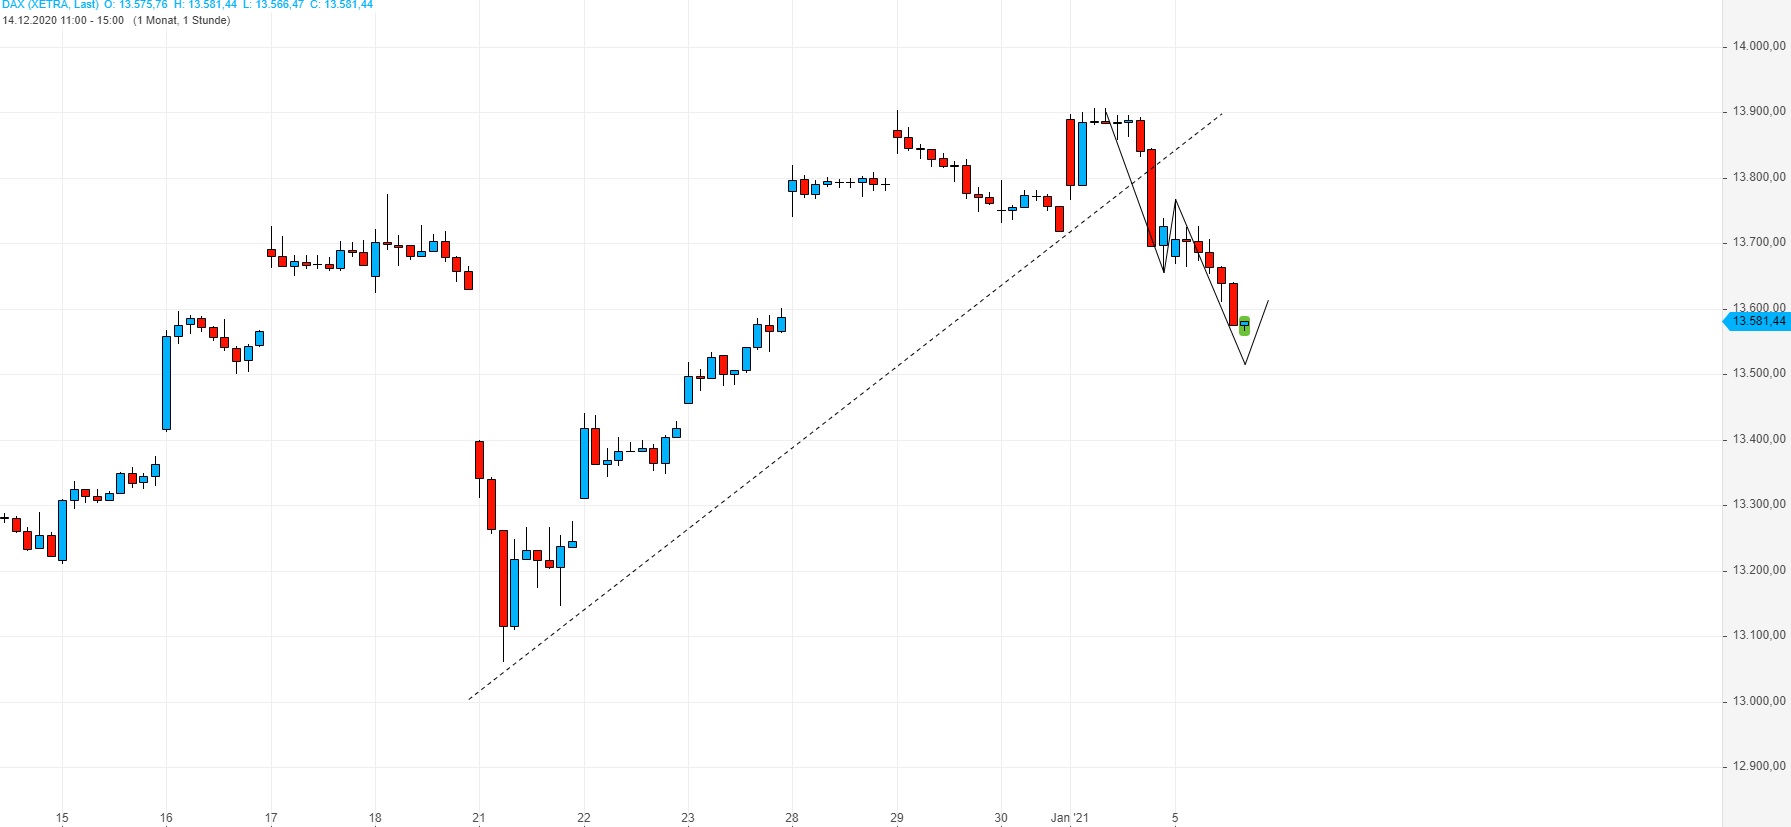Screen dimensions: 1791x827
Task: Click the DAX (XETRA, Last) chart title
Action: (x=50, y=5)
